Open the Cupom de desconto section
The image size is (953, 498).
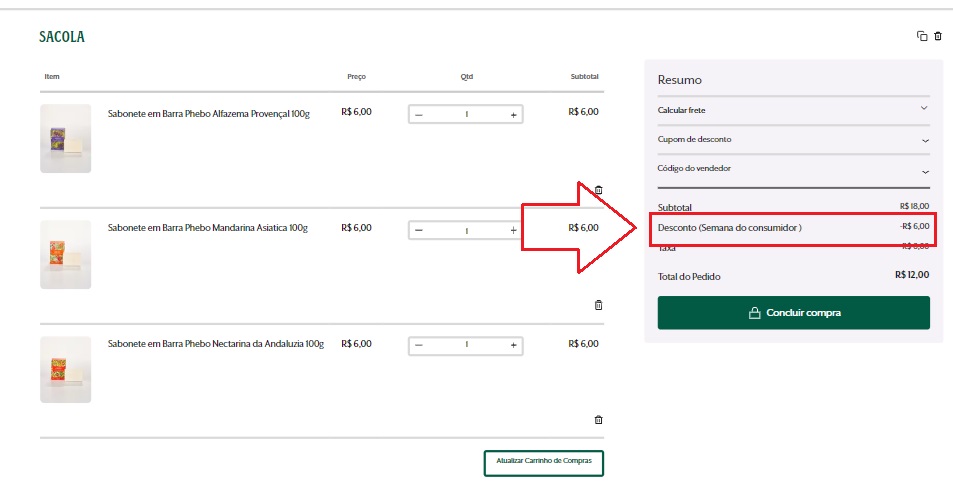[793, 139]
